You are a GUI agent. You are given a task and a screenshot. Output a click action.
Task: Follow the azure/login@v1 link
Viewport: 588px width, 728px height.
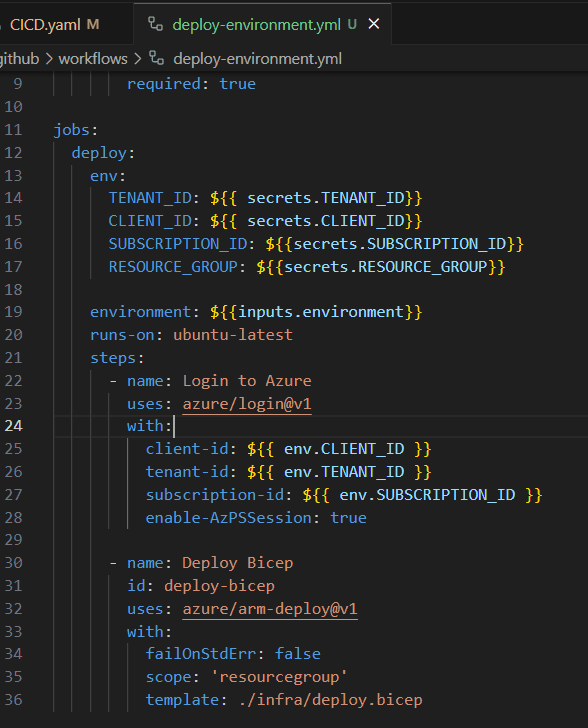(247, 403)
